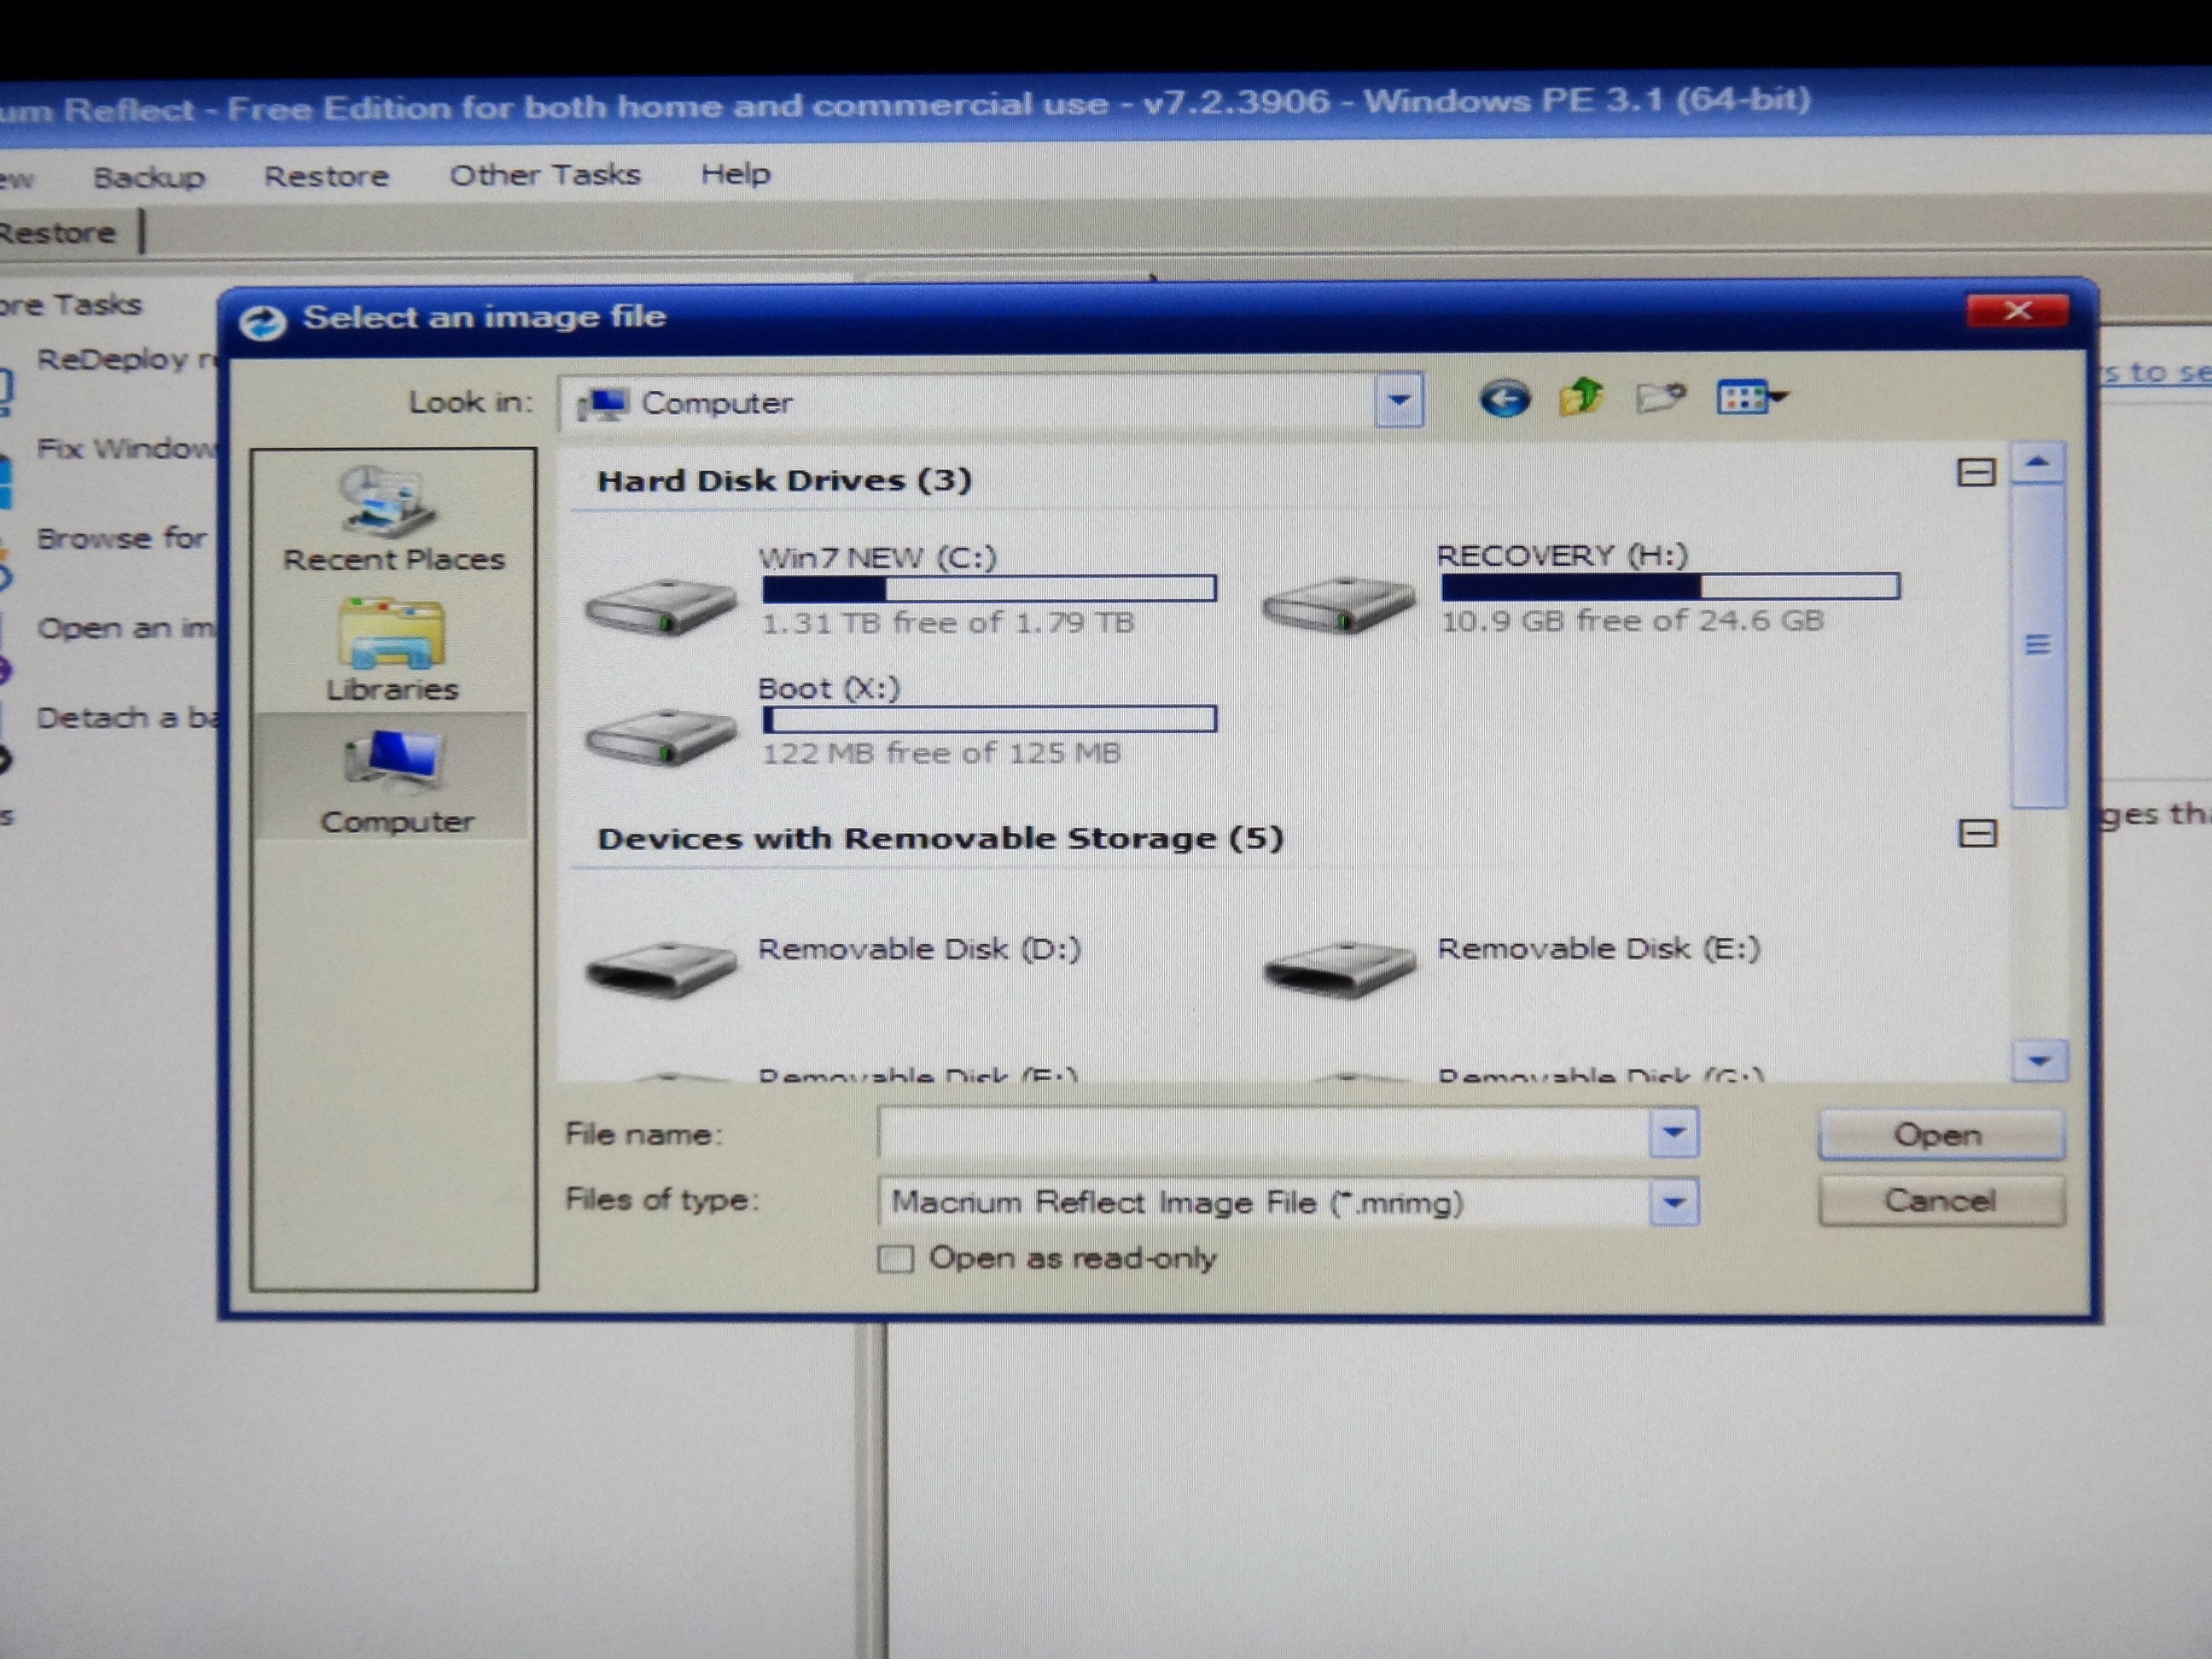Click the scroll up arrow of file list
Screen dimensions: 2212x1659
[x=2038, y=462]
